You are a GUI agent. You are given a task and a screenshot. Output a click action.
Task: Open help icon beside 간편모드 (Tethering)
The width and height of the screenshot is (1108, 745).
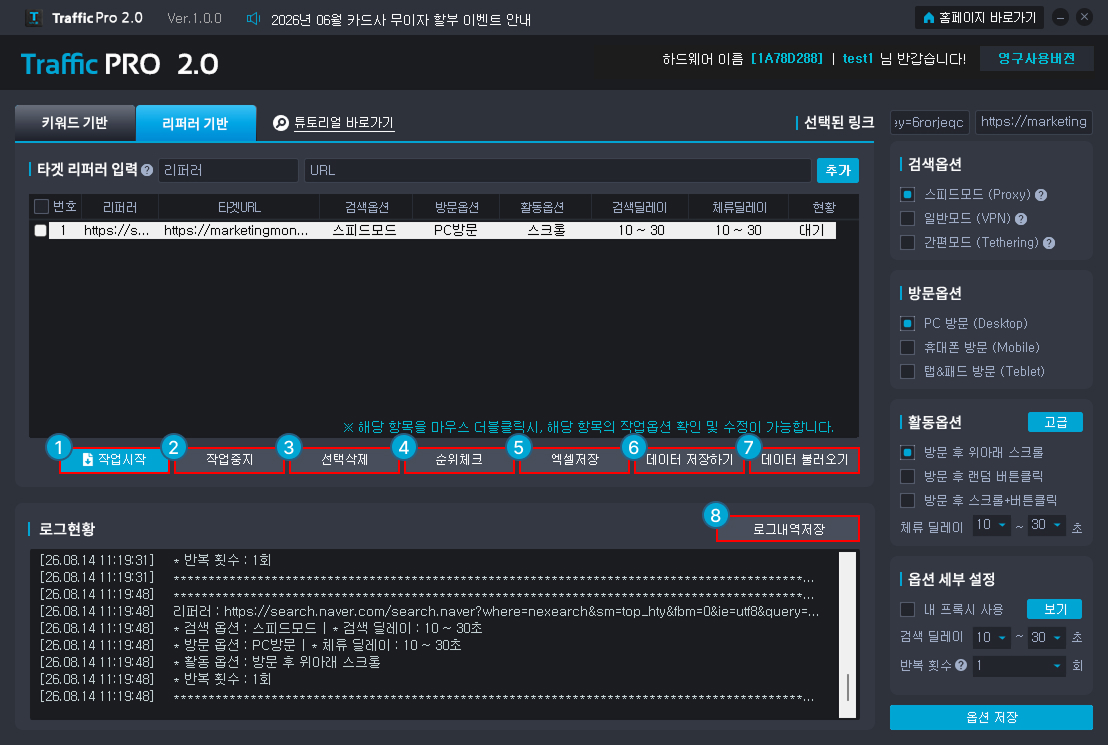click(x=1049, y=243)
